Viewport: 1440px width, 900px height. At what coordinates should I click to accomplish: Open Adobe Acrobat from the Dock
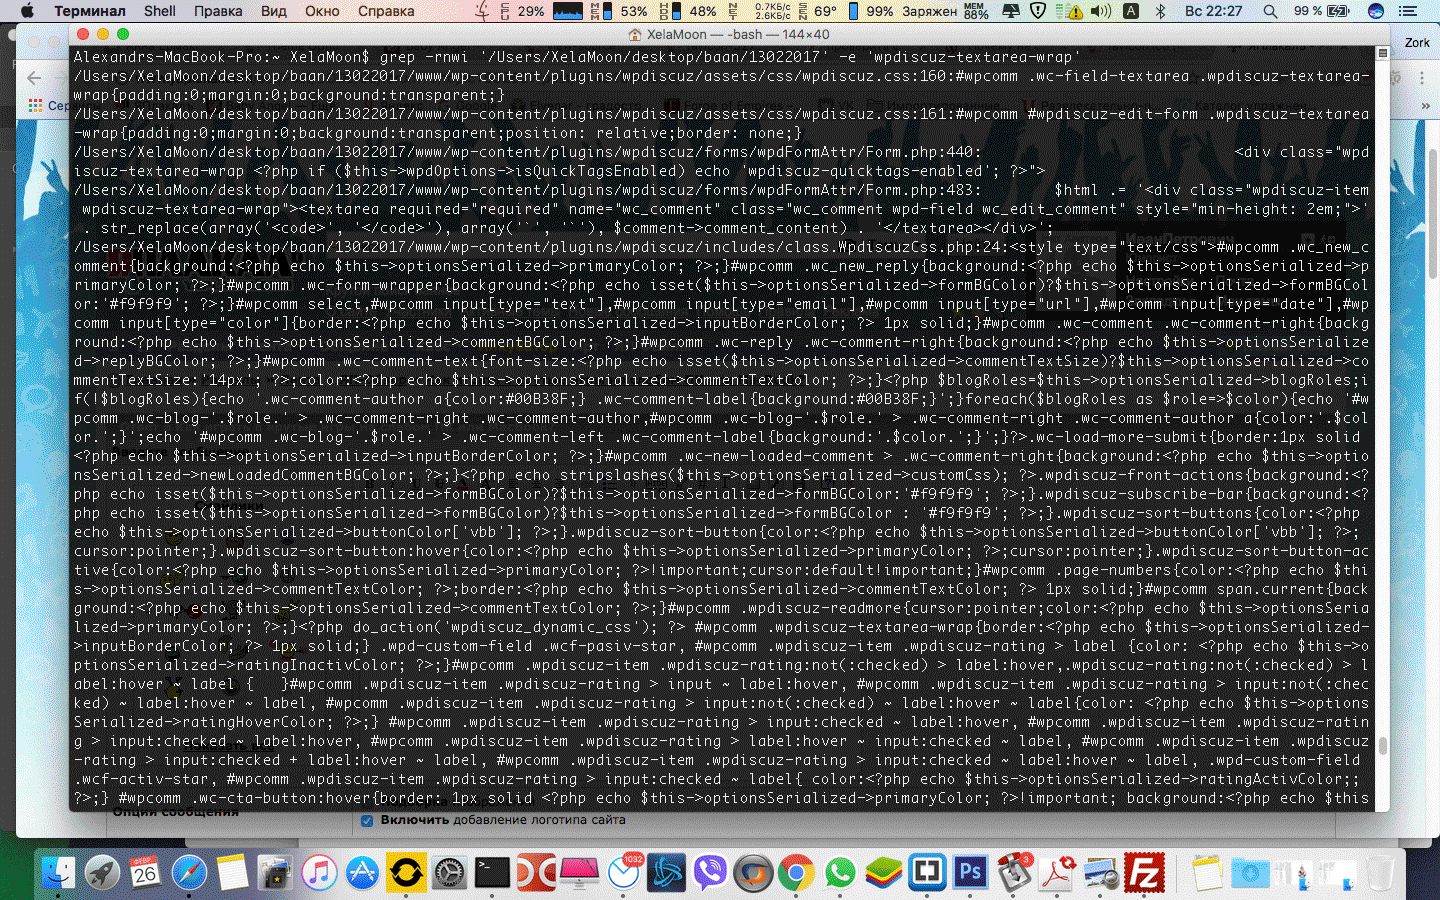pos(1058,873)
